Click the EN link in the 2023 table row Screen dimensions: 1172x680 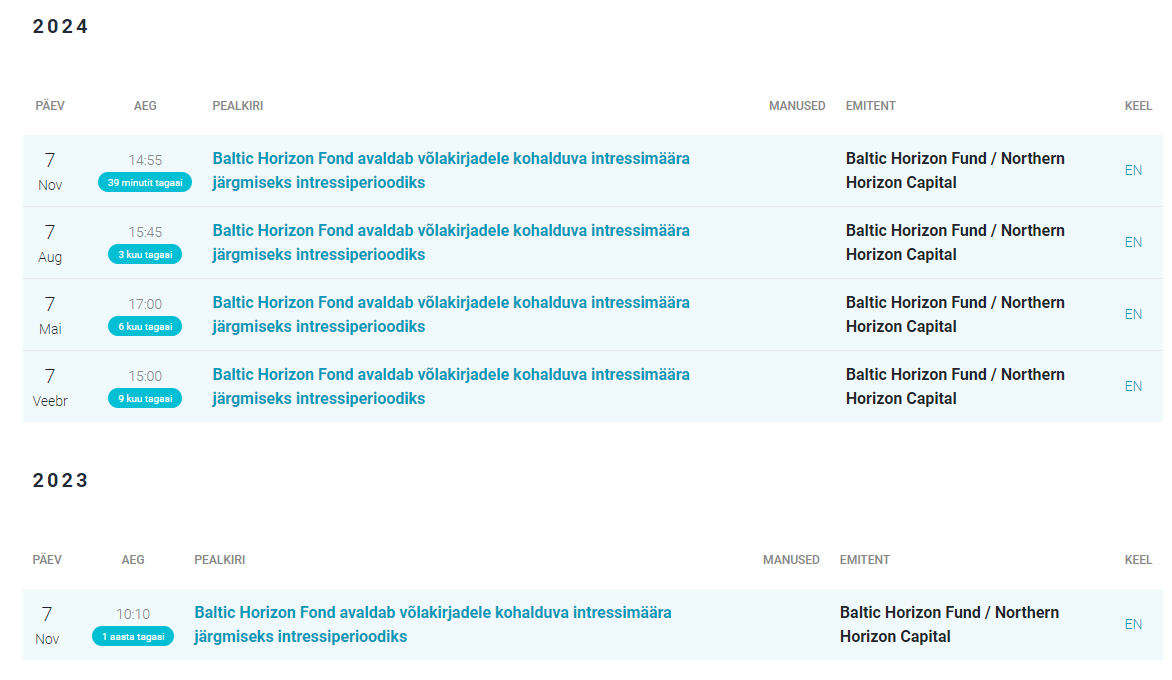(1133, 624)
